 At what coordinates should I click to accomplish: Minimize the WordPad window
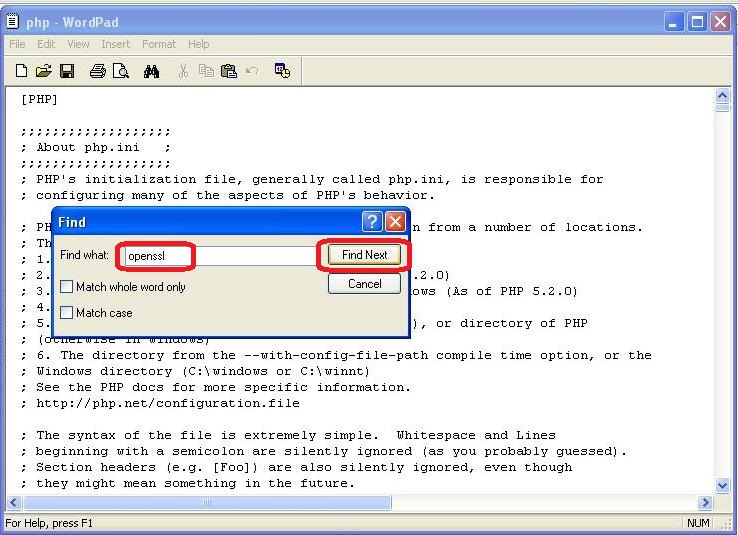tap(674, 22)
